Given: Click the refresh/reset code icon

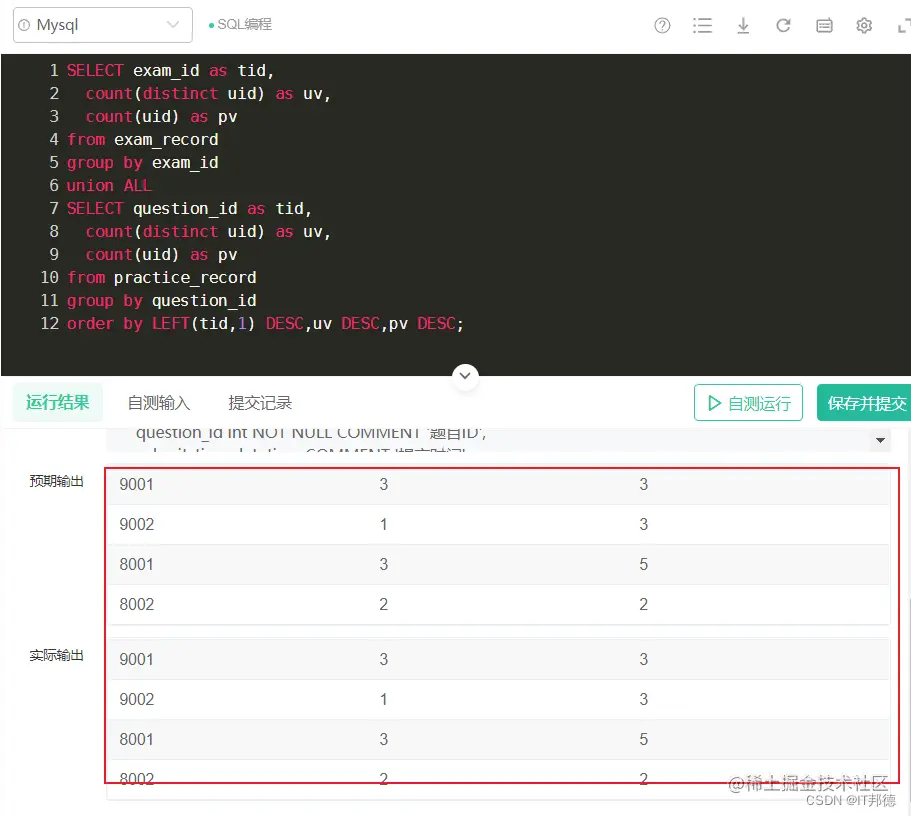Looking at the screenshot, I should point(783,26).
